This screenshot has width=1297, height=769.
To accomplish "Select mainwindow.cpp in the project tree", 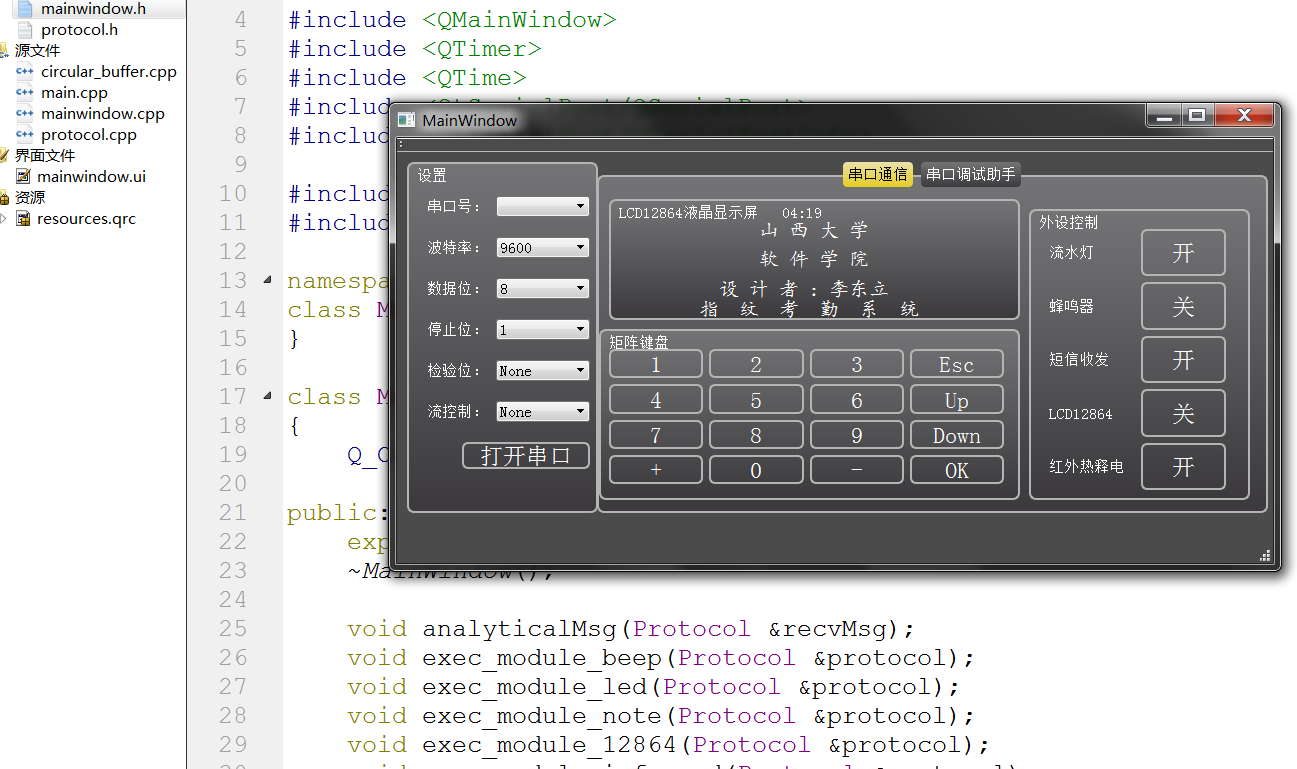I will tap(103, 114).
